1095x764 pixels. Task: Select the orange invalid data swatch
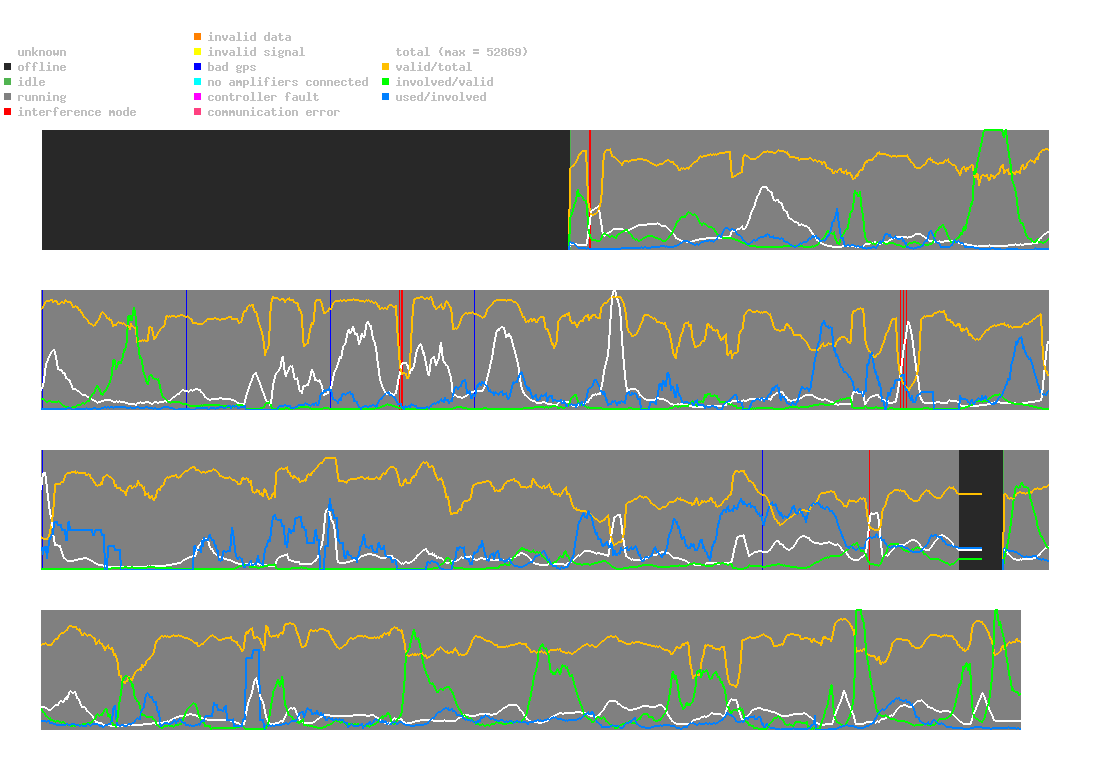pos(198,37)
